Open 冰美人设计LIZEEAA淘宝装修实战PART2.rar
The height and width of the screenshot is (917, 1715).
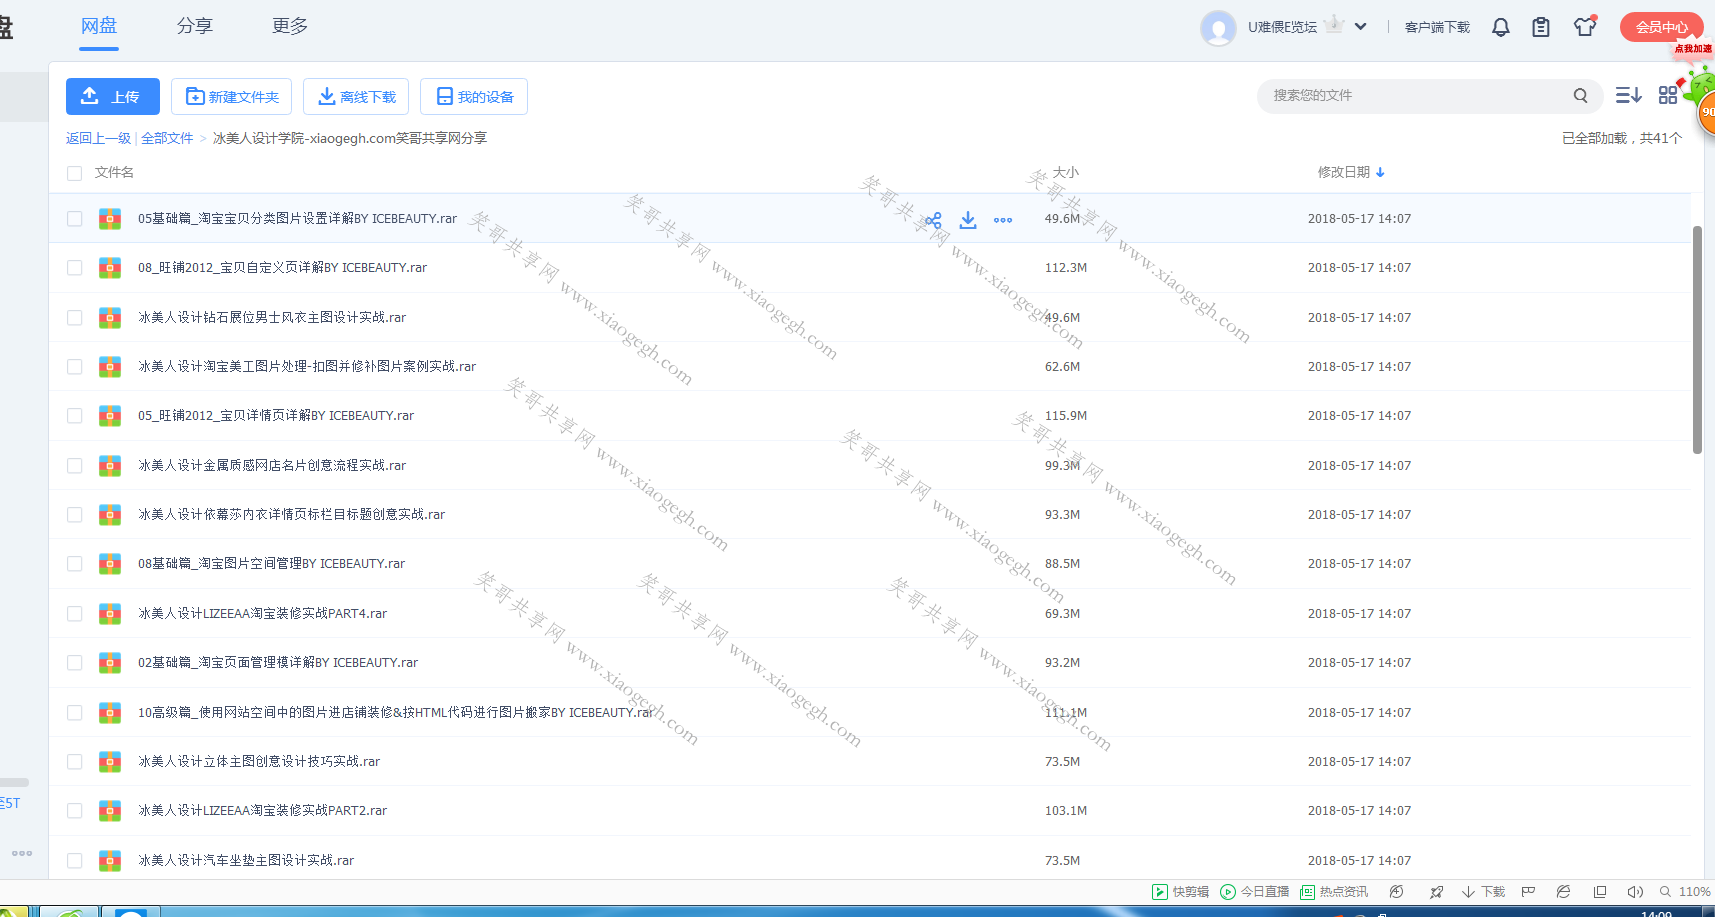point(262,811)
